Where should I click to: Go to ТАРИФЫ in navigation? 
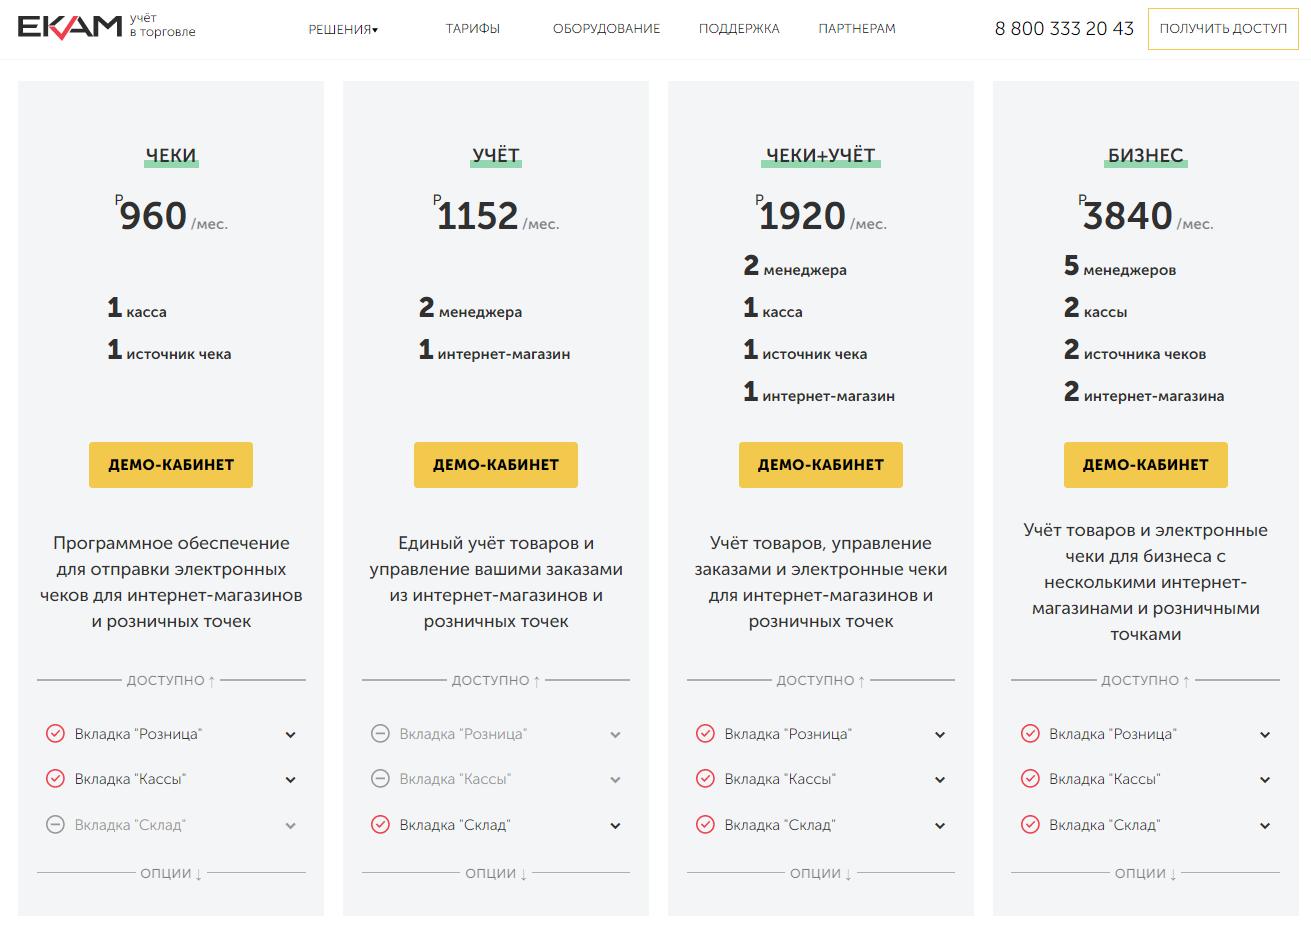[473, 29]
